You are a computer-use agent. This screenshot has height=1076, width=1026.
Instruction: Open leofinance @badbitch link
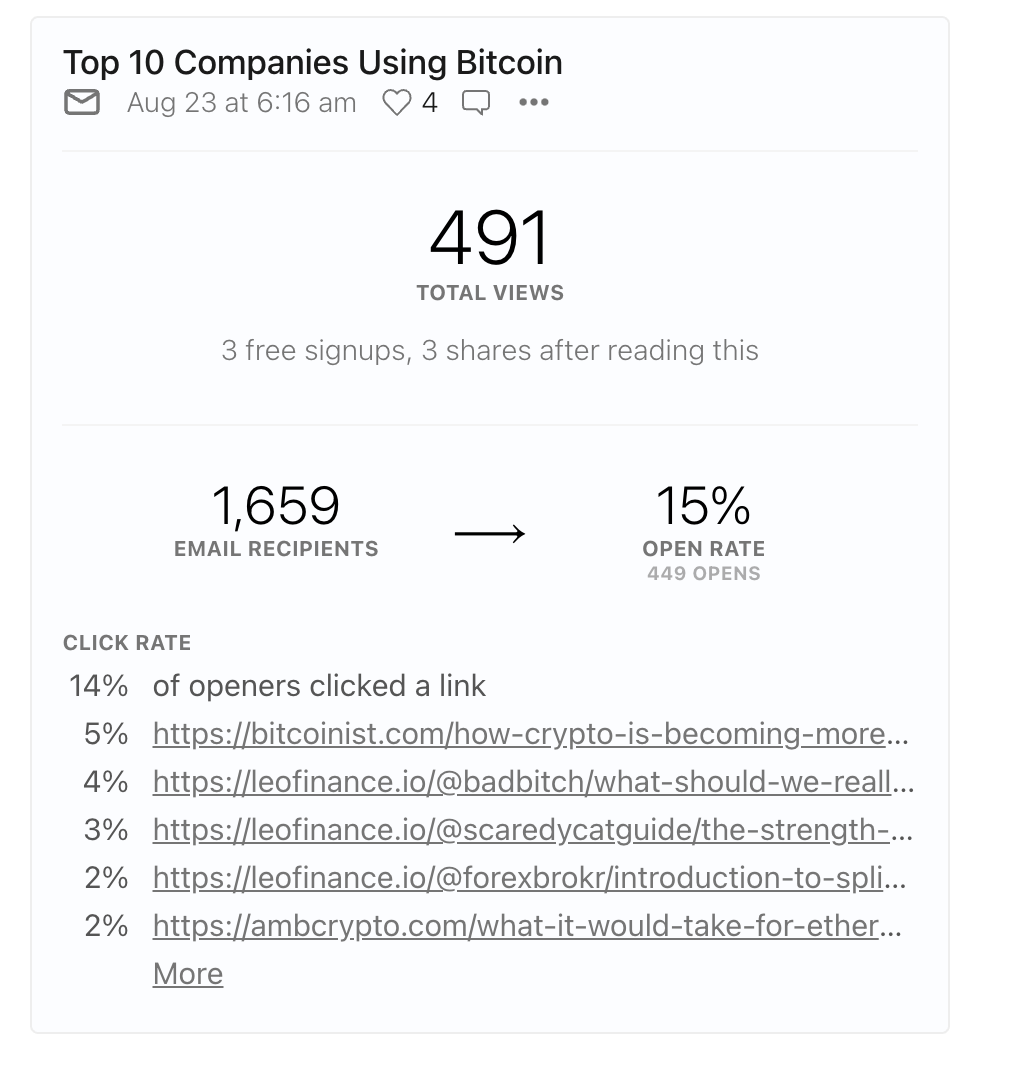[533, 782]
